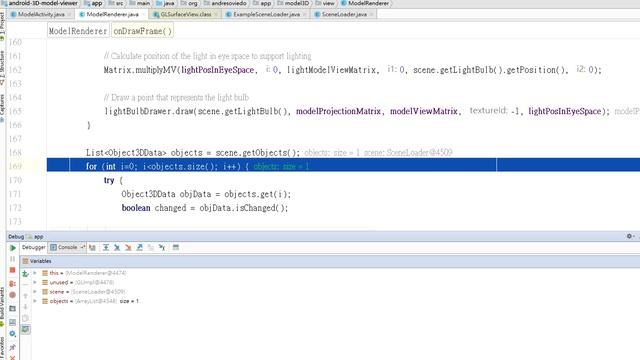640x360 pixels.
Task: Expand the 'objects' variable node
Action: [x=35, y=301]
